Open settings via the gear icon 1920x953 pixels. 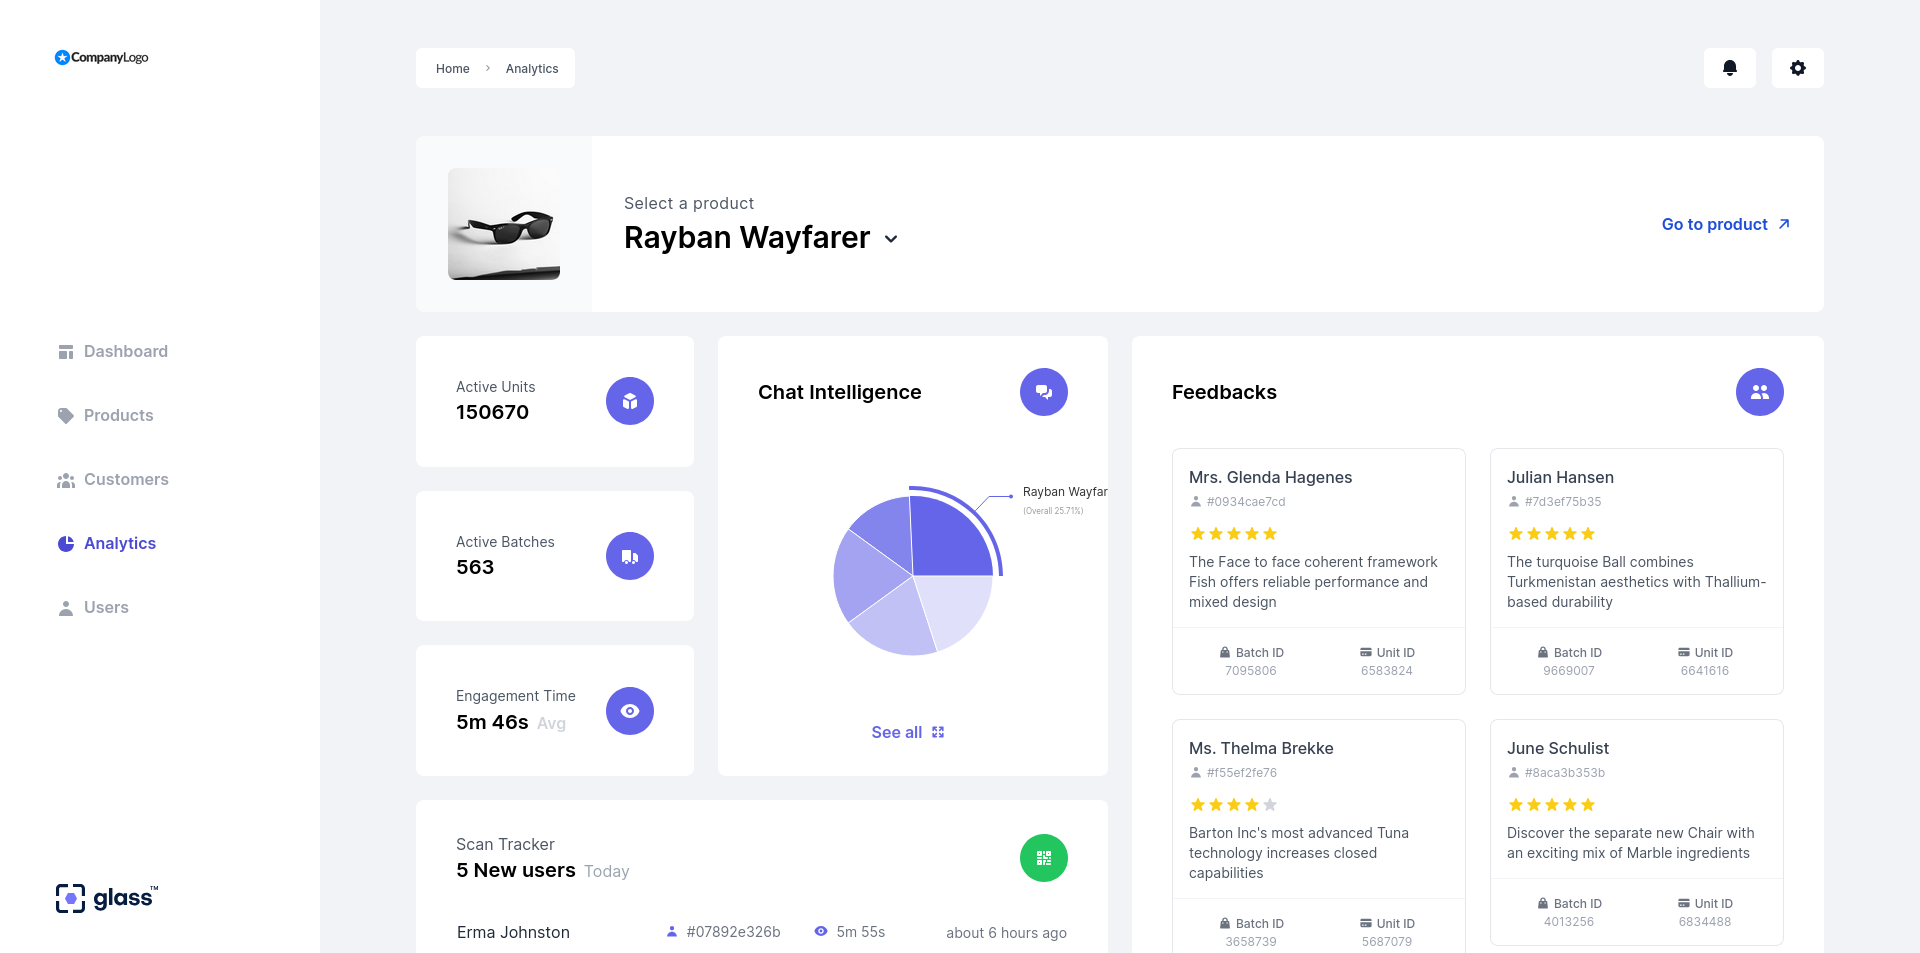1797,67
